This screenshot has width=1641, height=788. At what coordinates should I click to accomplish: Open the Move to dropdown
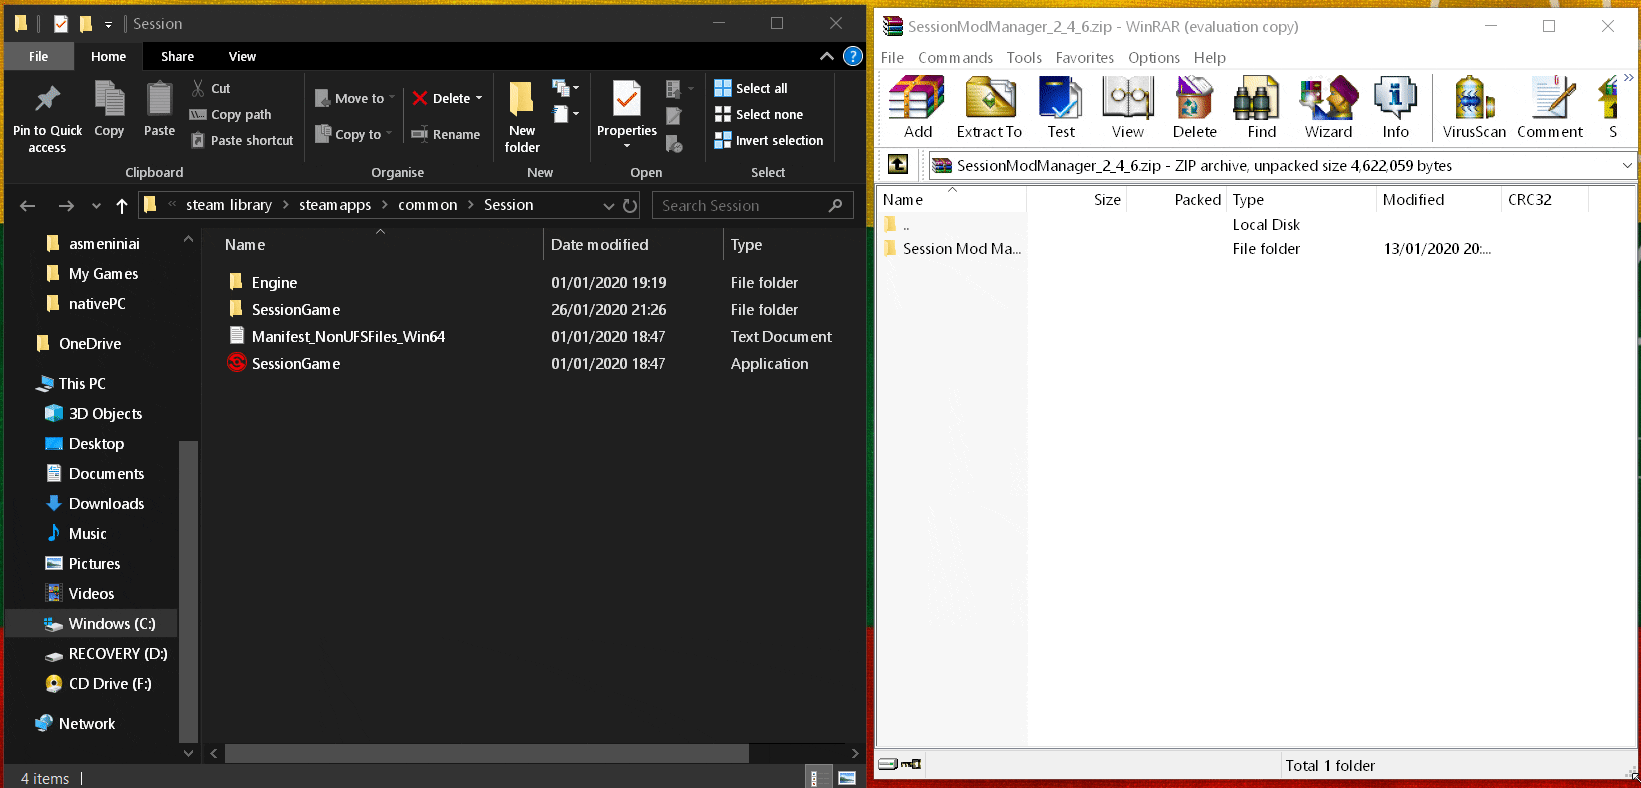(355, 98)
